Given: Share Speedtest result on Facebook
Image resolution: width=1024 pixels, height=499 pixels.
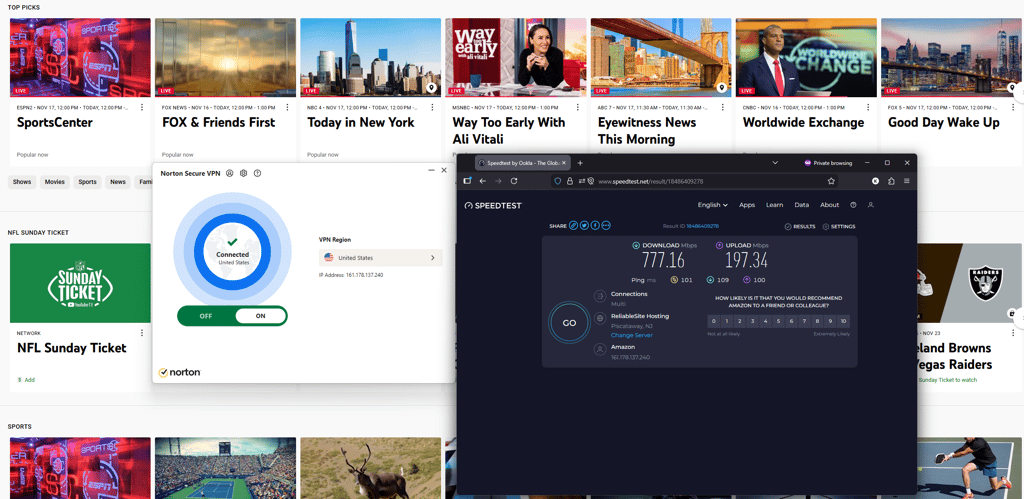Looking at the screenshot, I should tap(595, 225).
